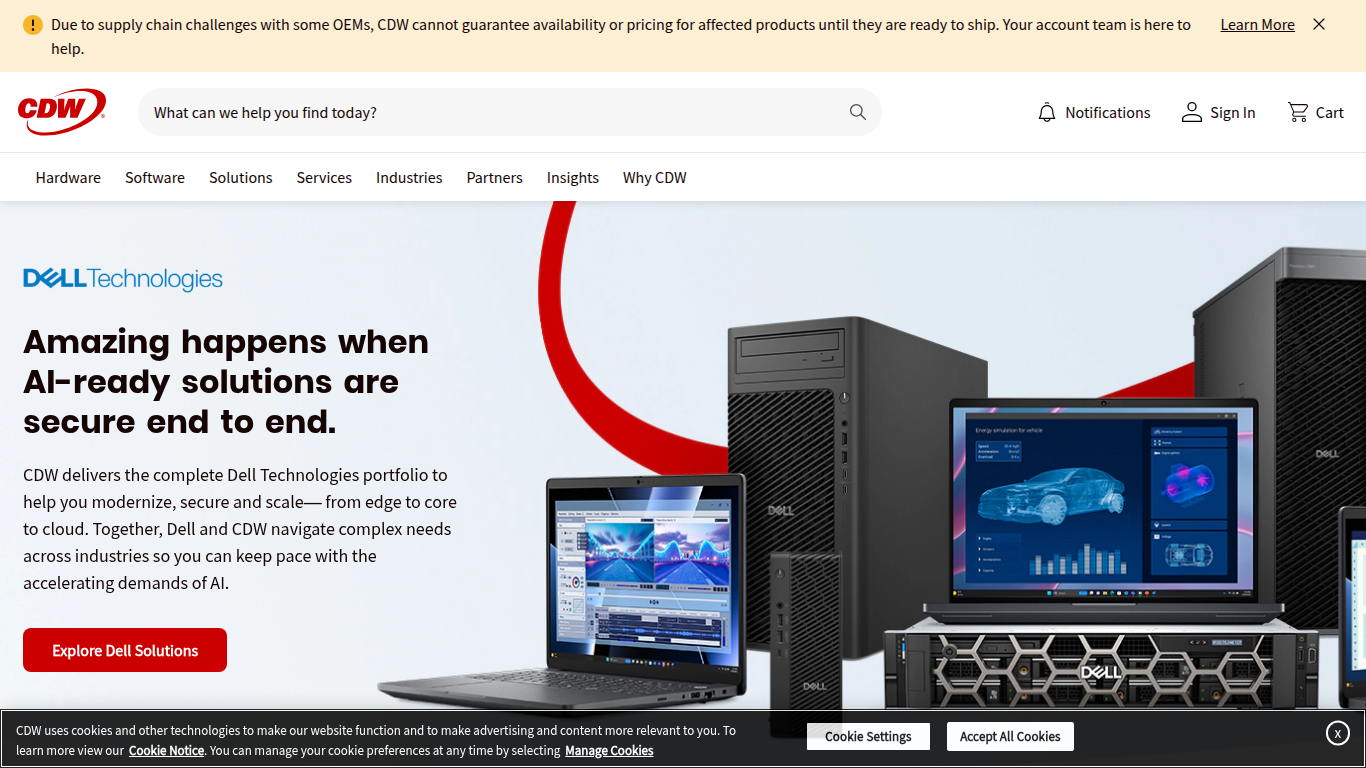Open the Software menu
This screenshot has width=1366, height=768.
pos(155,177)
